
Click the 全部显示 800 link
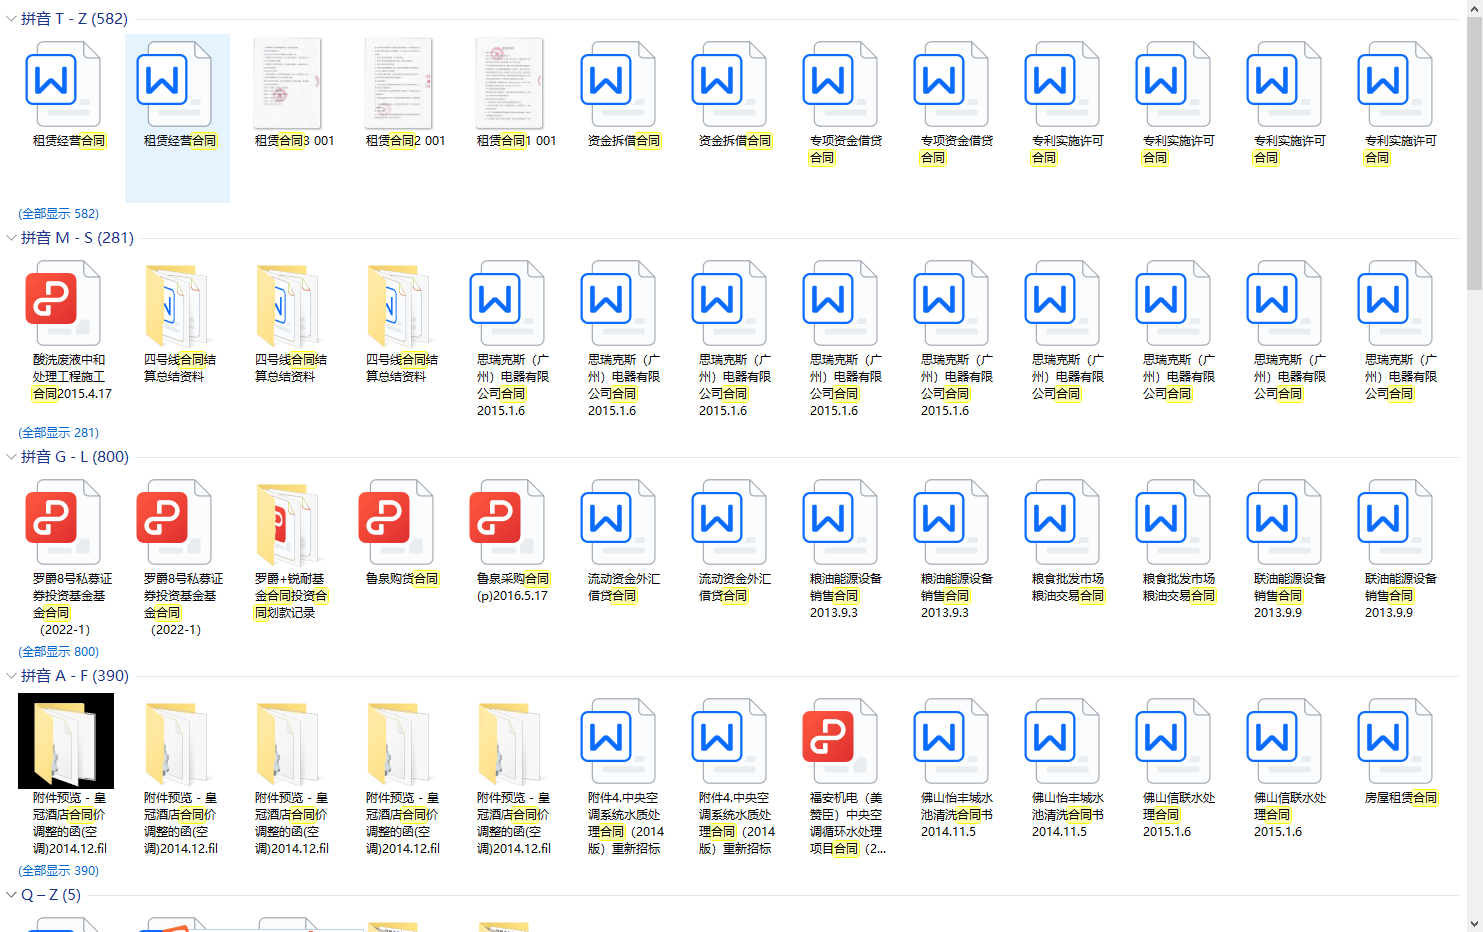58,652
